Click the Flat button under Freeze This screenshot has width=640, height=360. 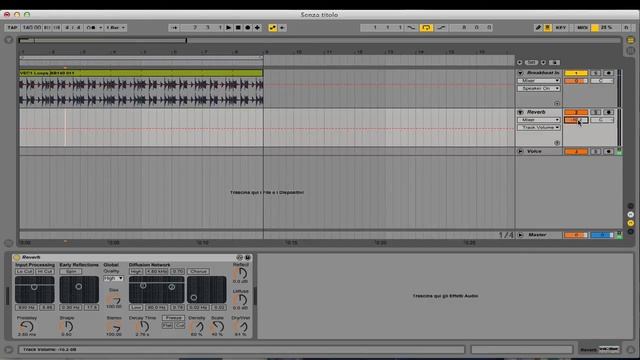click(167, 325)
